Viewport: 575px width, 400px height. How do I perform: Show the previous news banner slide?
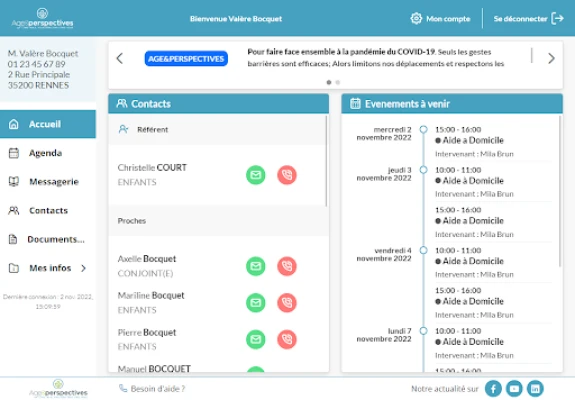(x=120, y=58)
